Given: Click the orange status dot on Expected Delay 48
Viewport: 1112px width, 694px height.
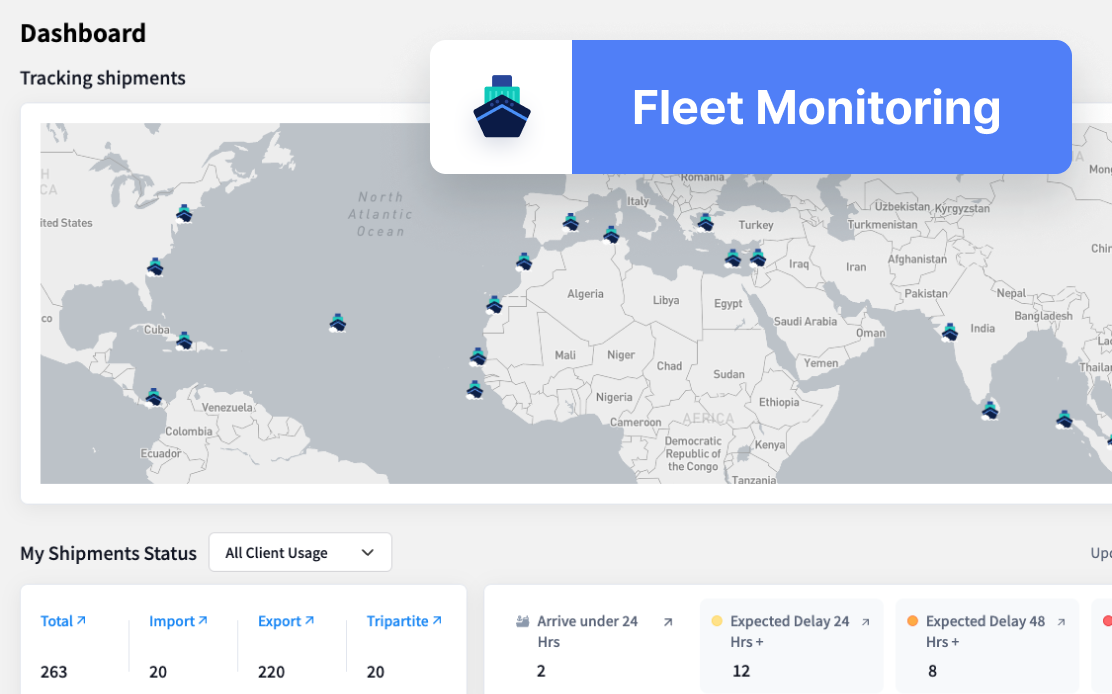Looking at the screenshot, I should coord(910,621).
